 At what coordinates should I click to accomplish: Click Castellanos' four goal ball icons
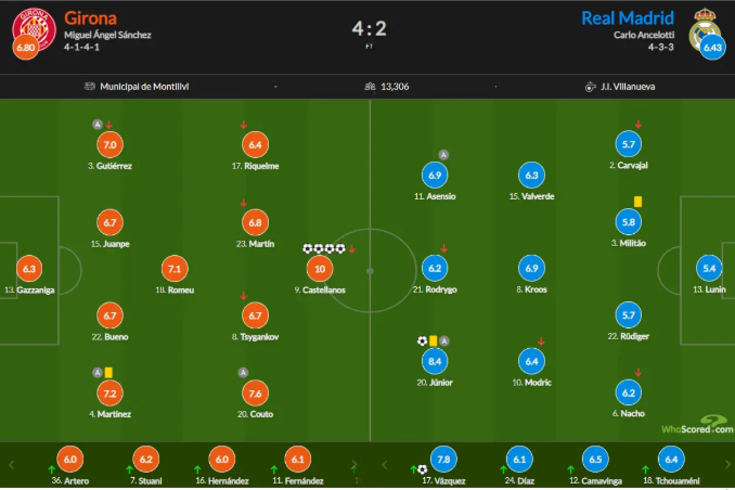coord(324,249)
